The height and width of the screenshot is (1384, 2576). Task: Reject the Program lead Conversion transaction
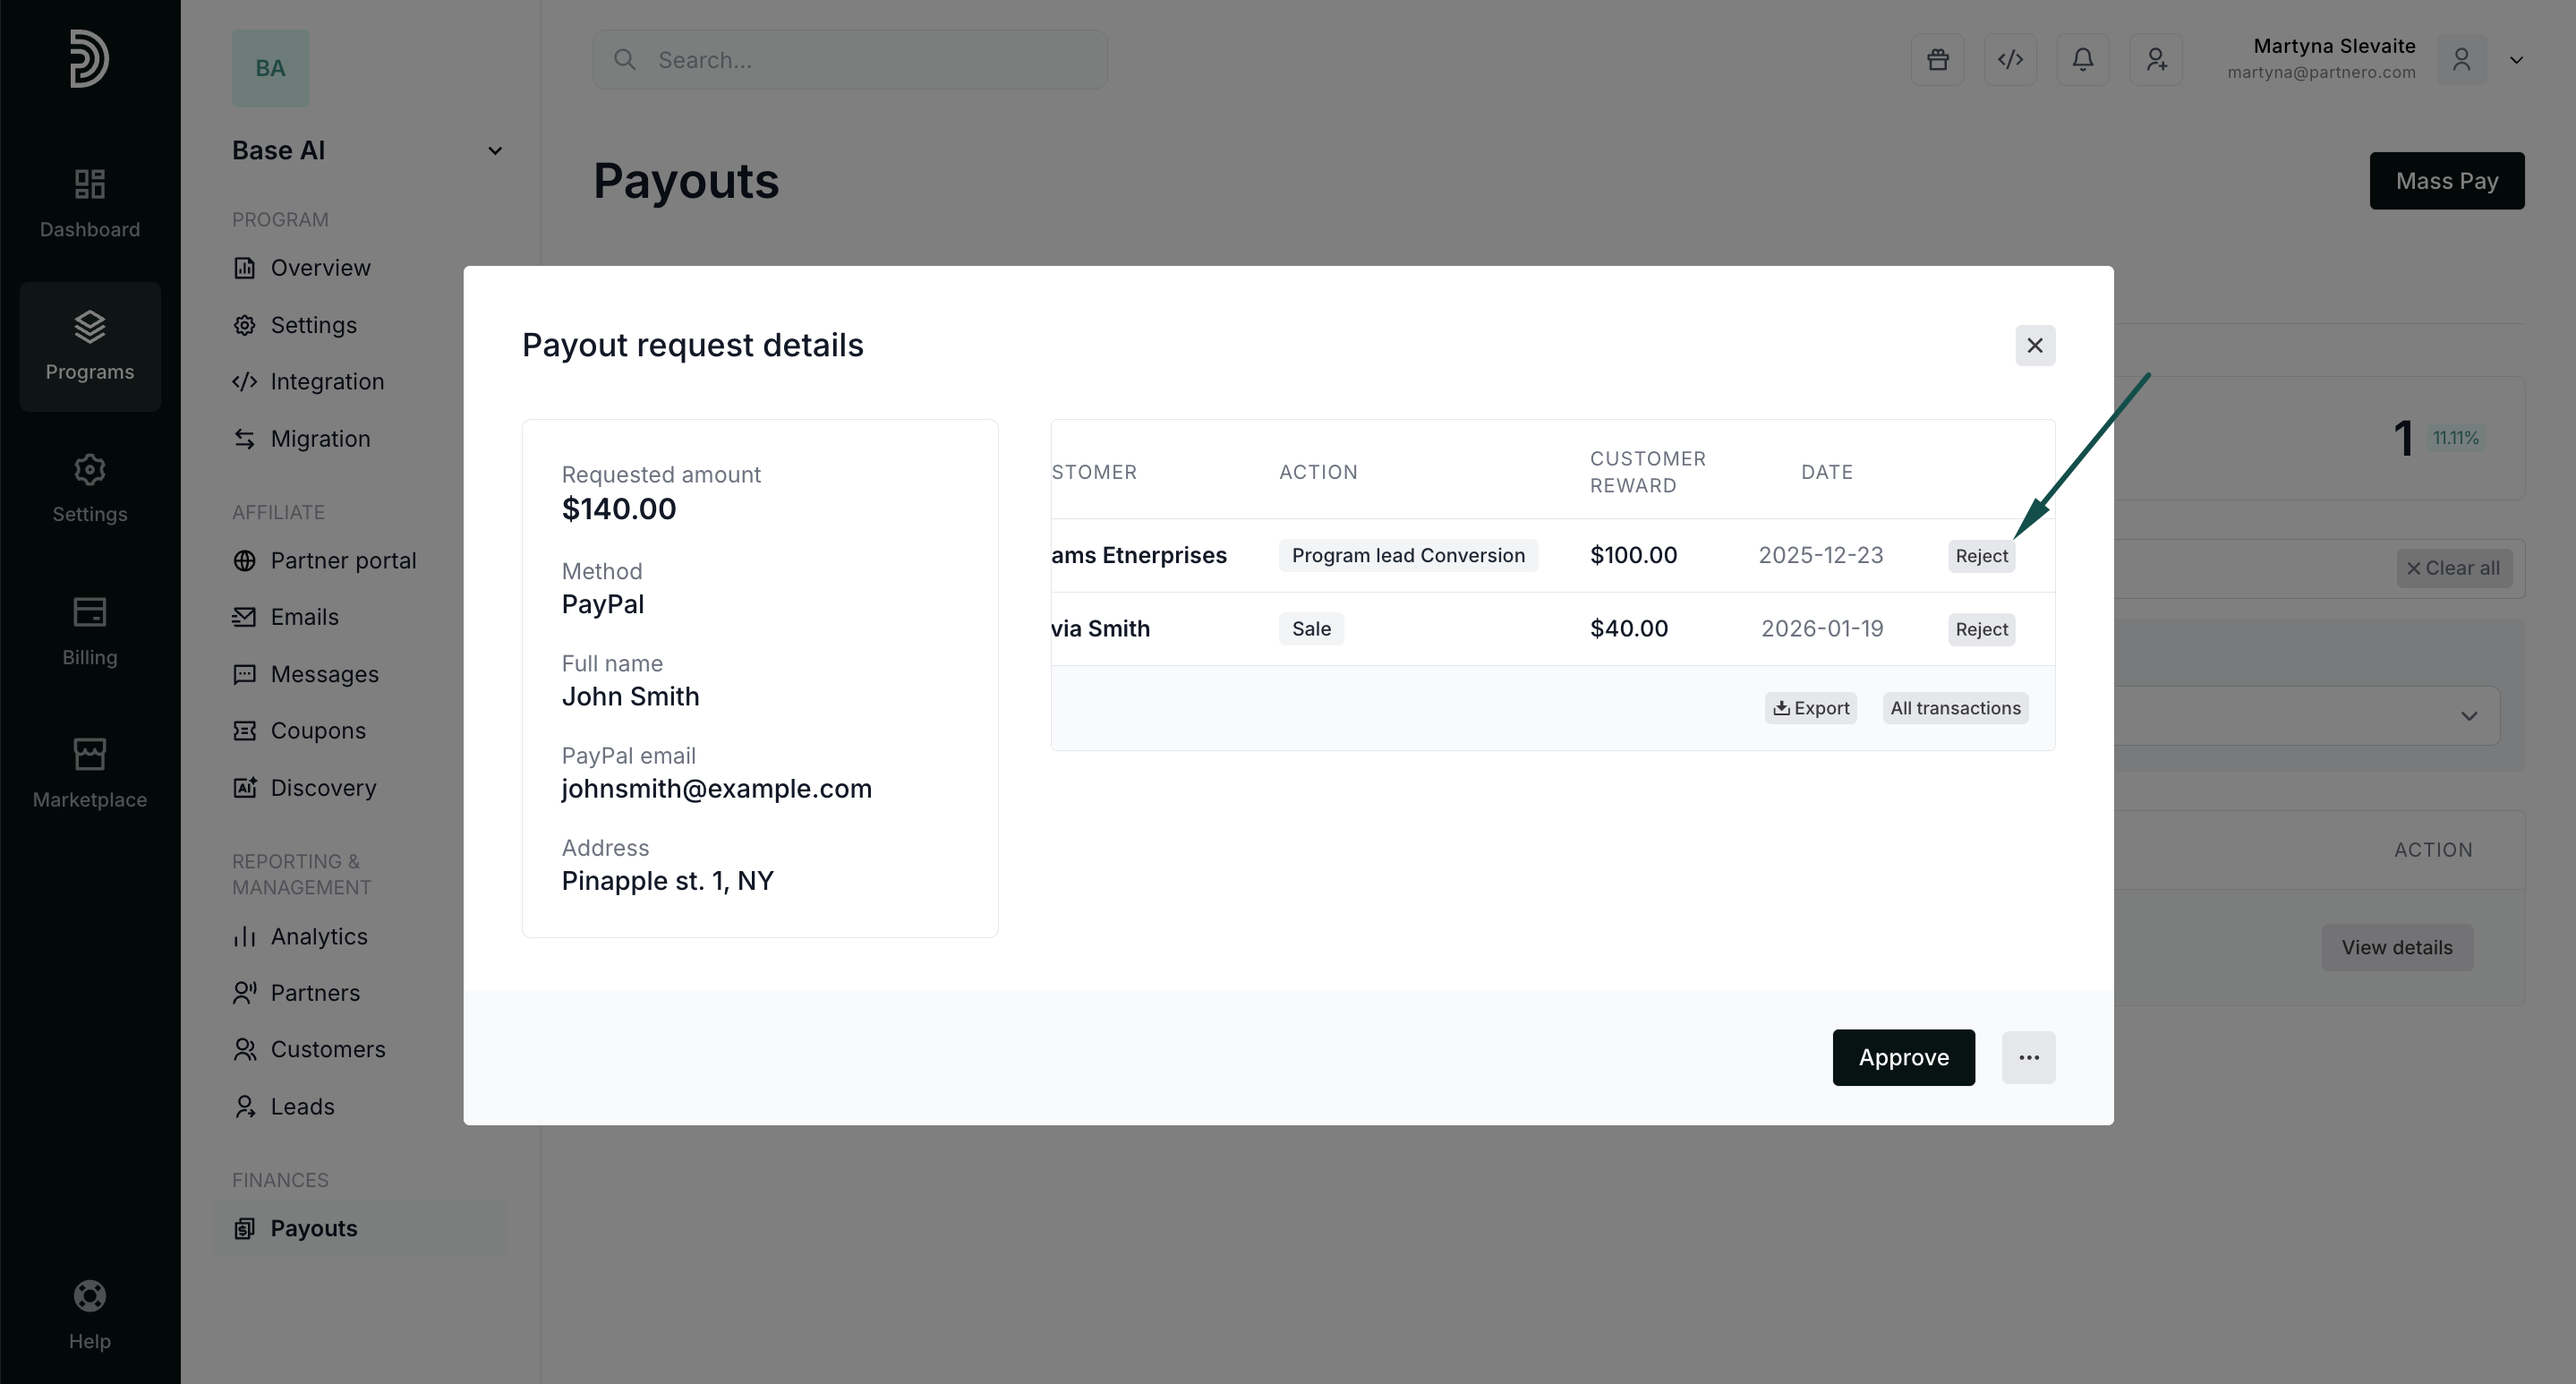pos(1981,556)
